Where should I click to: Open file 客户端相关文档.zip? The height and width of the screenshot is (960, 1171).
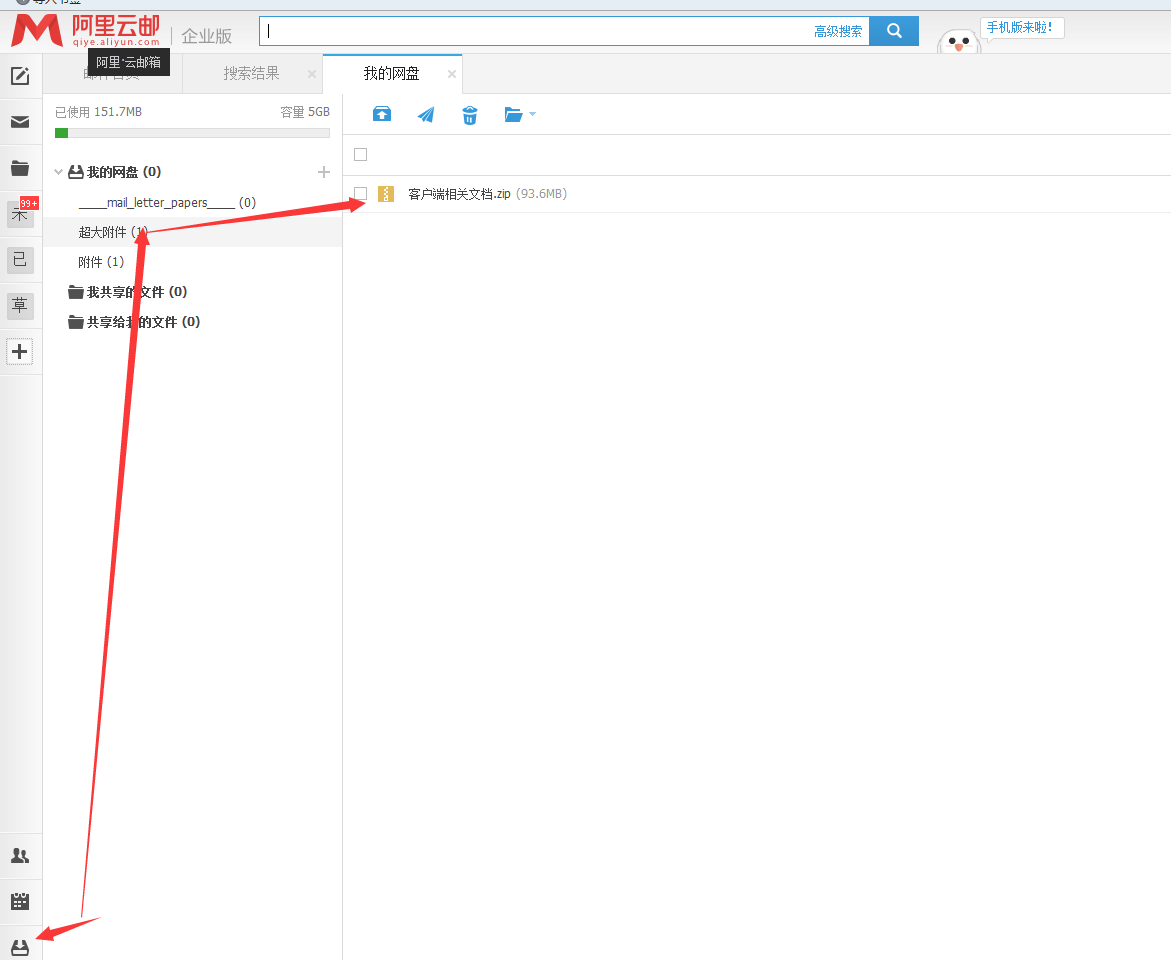click(459, 194)
